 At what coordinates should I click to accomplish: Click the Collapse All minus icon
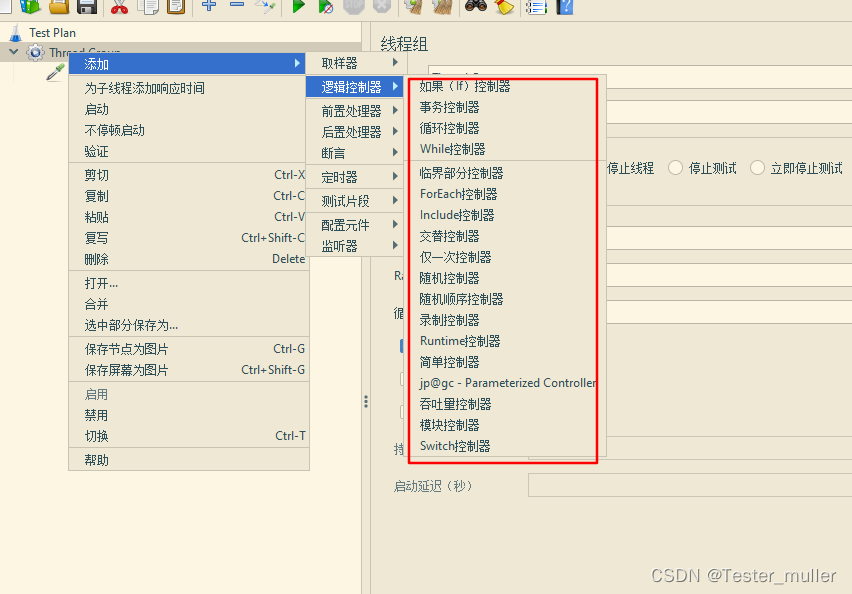237,4
